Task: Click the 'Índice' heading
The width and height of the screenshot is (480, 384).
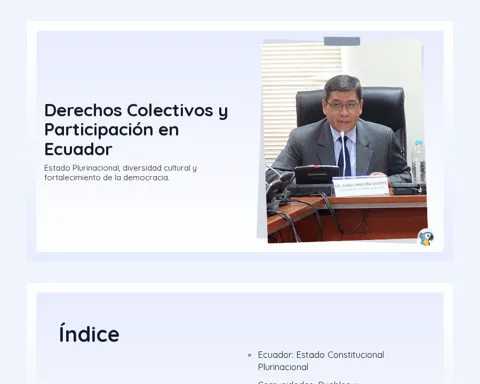Action: [89, 334]
